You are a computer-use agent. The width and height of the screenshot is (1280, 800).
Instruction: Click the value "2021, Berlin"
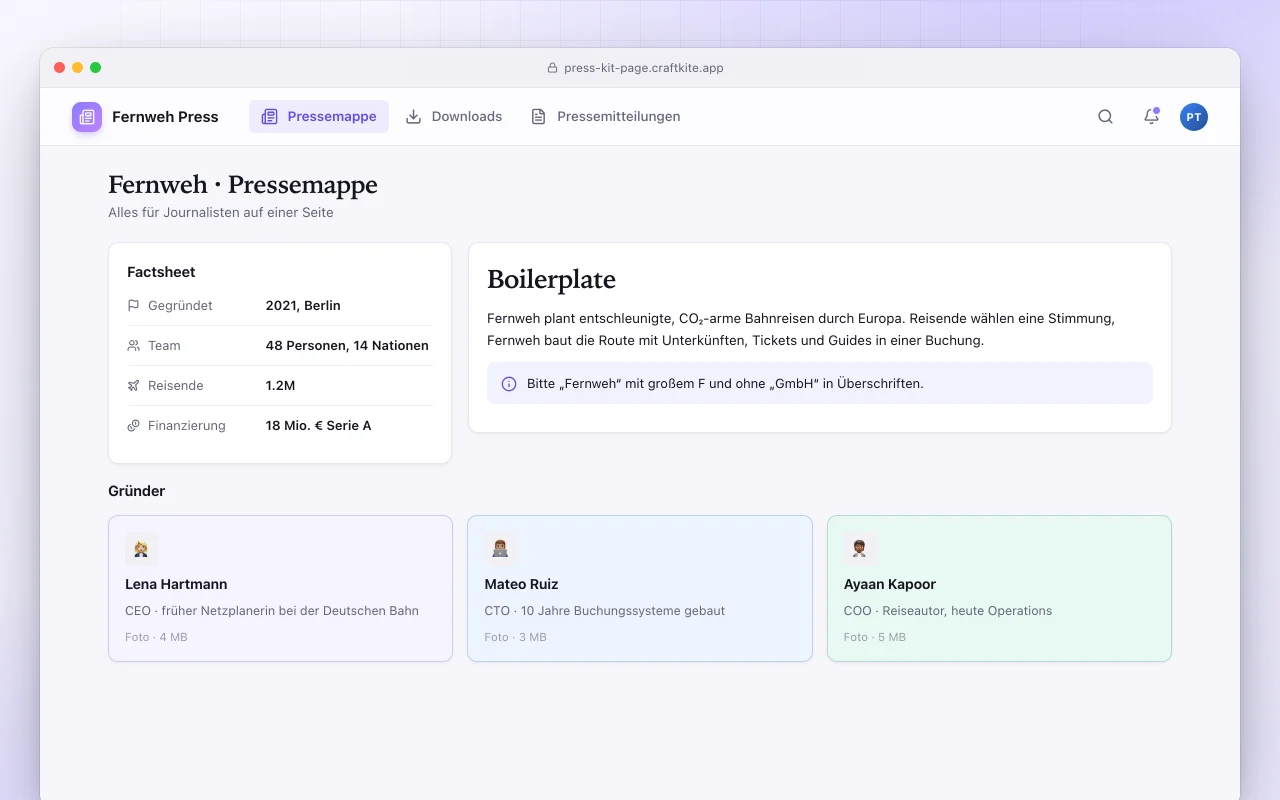coord(303,306)
